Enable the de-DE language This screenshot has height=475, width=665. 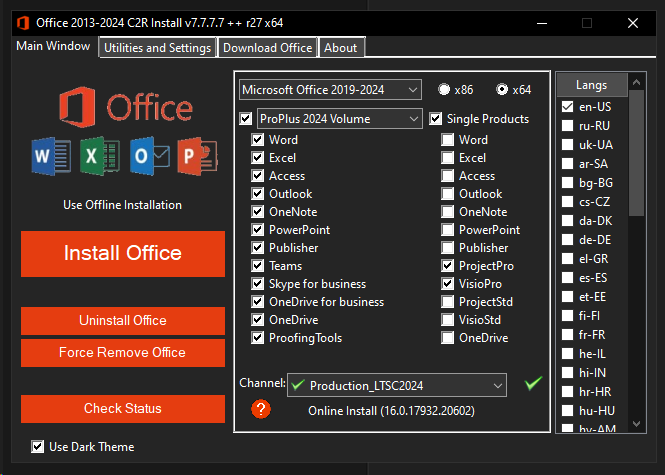click(567, 240)
